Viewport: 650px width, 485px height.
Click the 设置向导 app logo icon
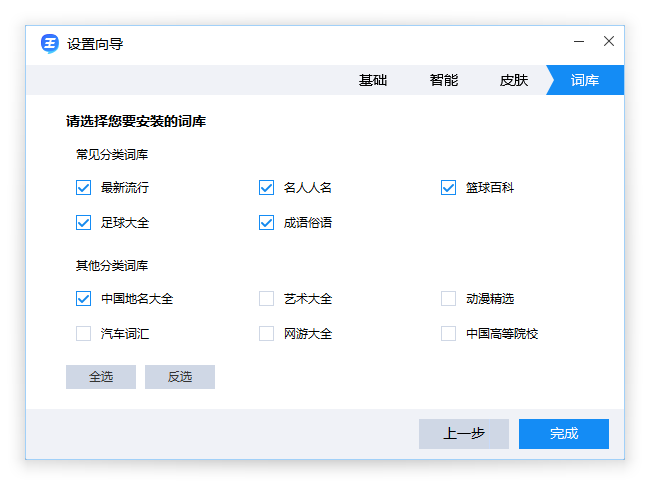50,43
